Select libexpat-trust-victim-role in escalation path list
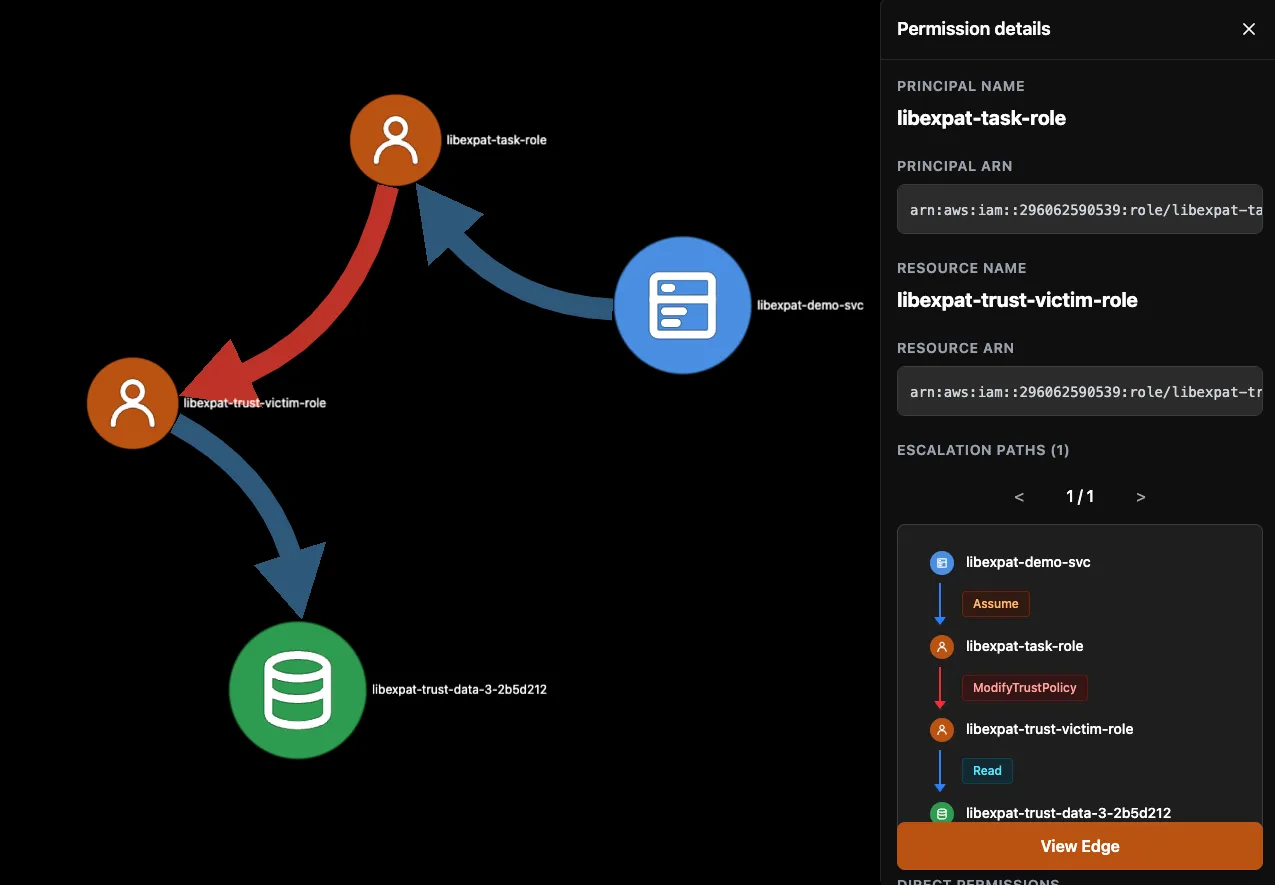The width and height of the screenshot is (1275, 885). [x=1049, y=729]
